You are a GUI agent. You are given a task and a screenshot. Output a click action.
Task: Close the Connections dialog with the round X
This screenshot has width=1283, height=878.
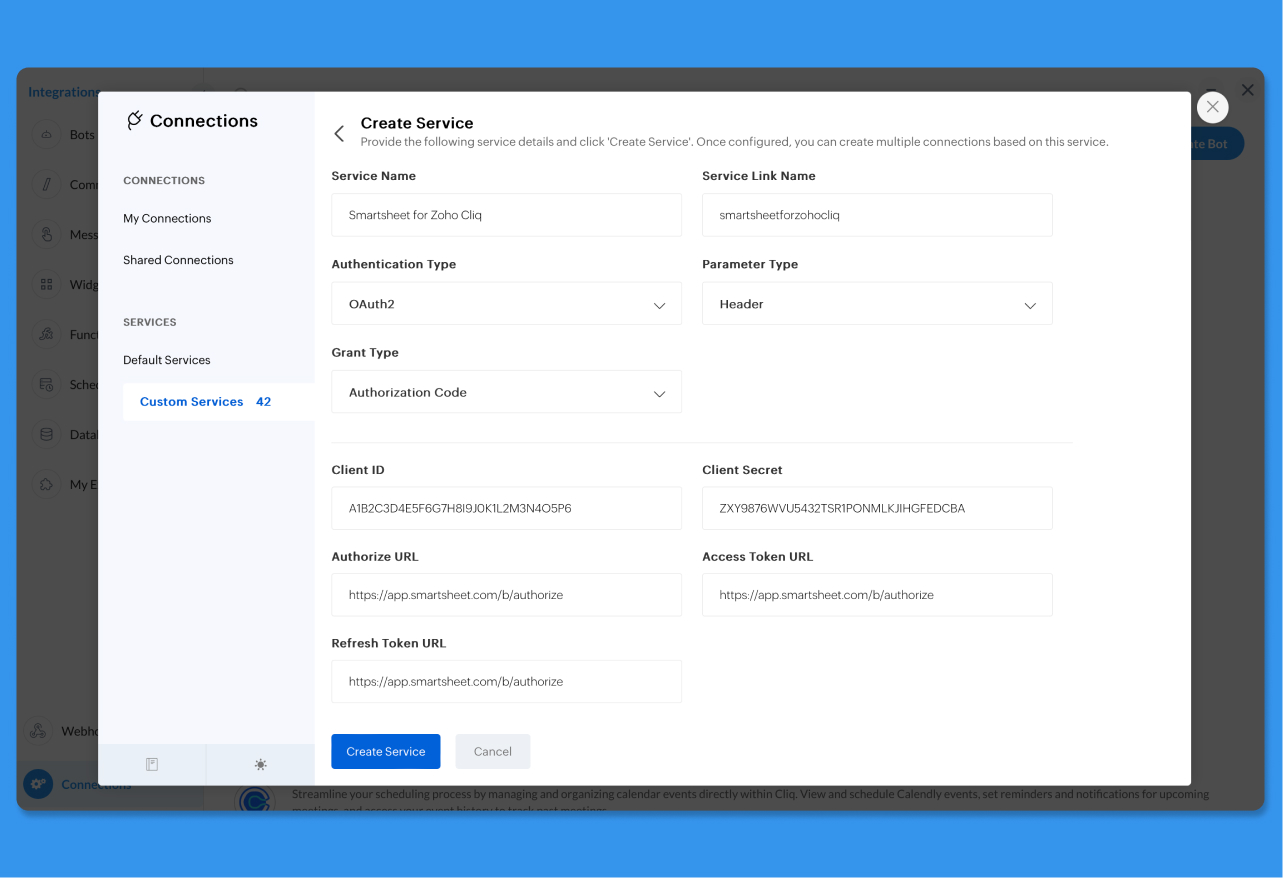(x=1212, y=107)
